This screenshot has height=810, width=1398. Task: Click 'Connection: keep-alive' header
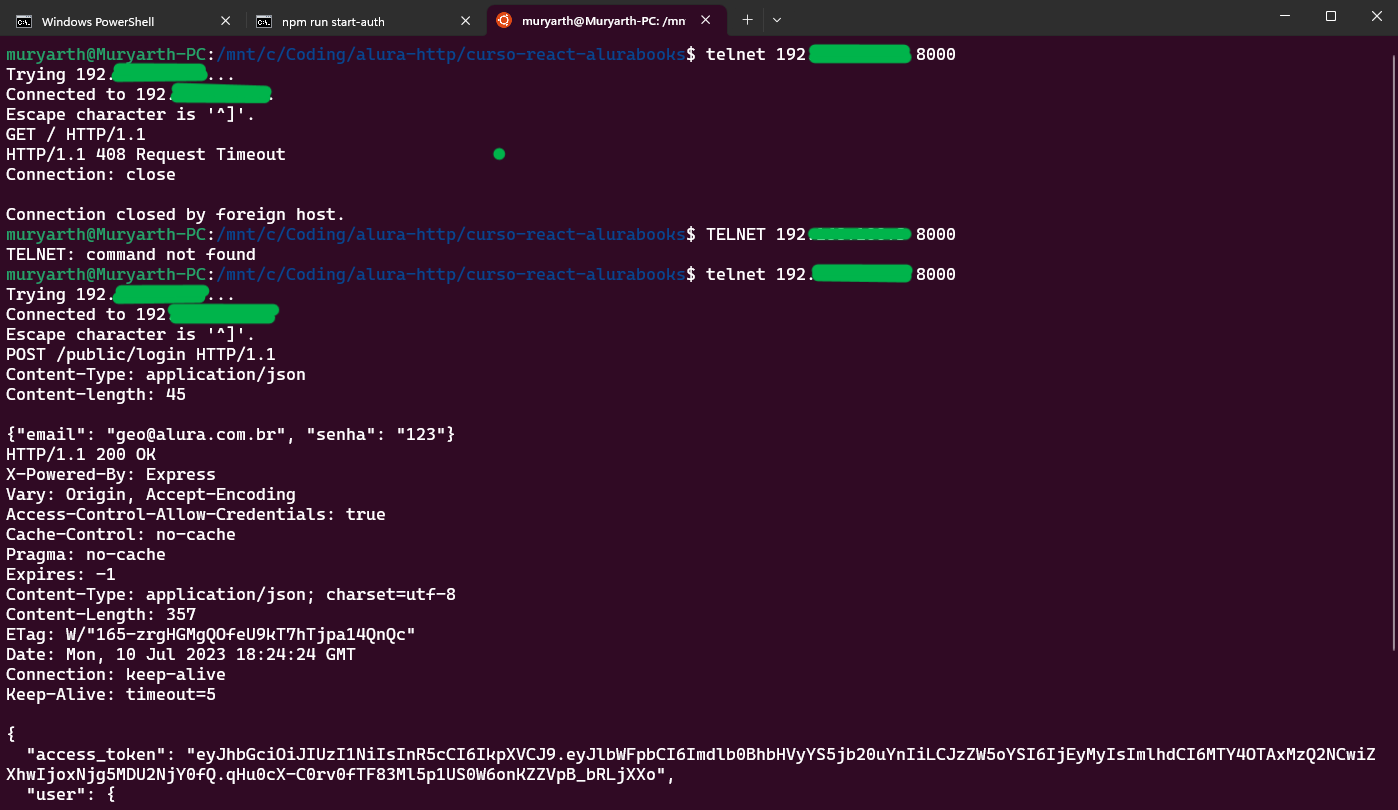116,674
